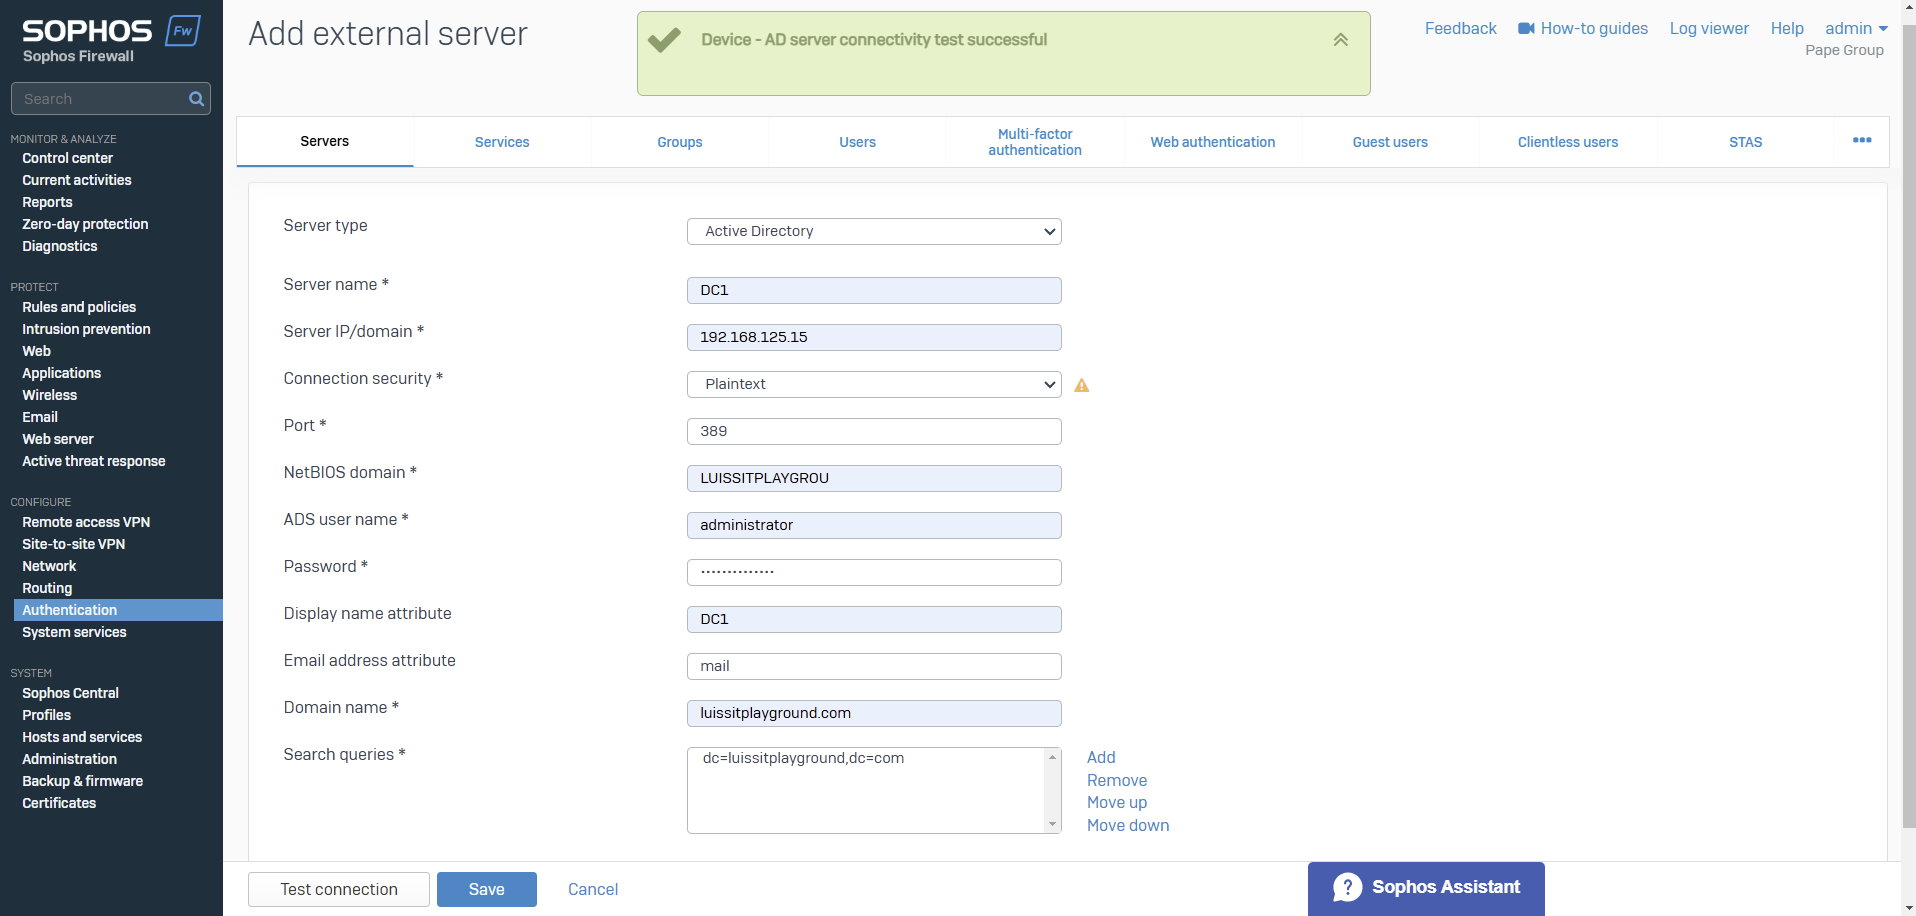The image size is (1916, 916).
Task: Click the Server IP/domain field
Action: [x=874, y=337]
